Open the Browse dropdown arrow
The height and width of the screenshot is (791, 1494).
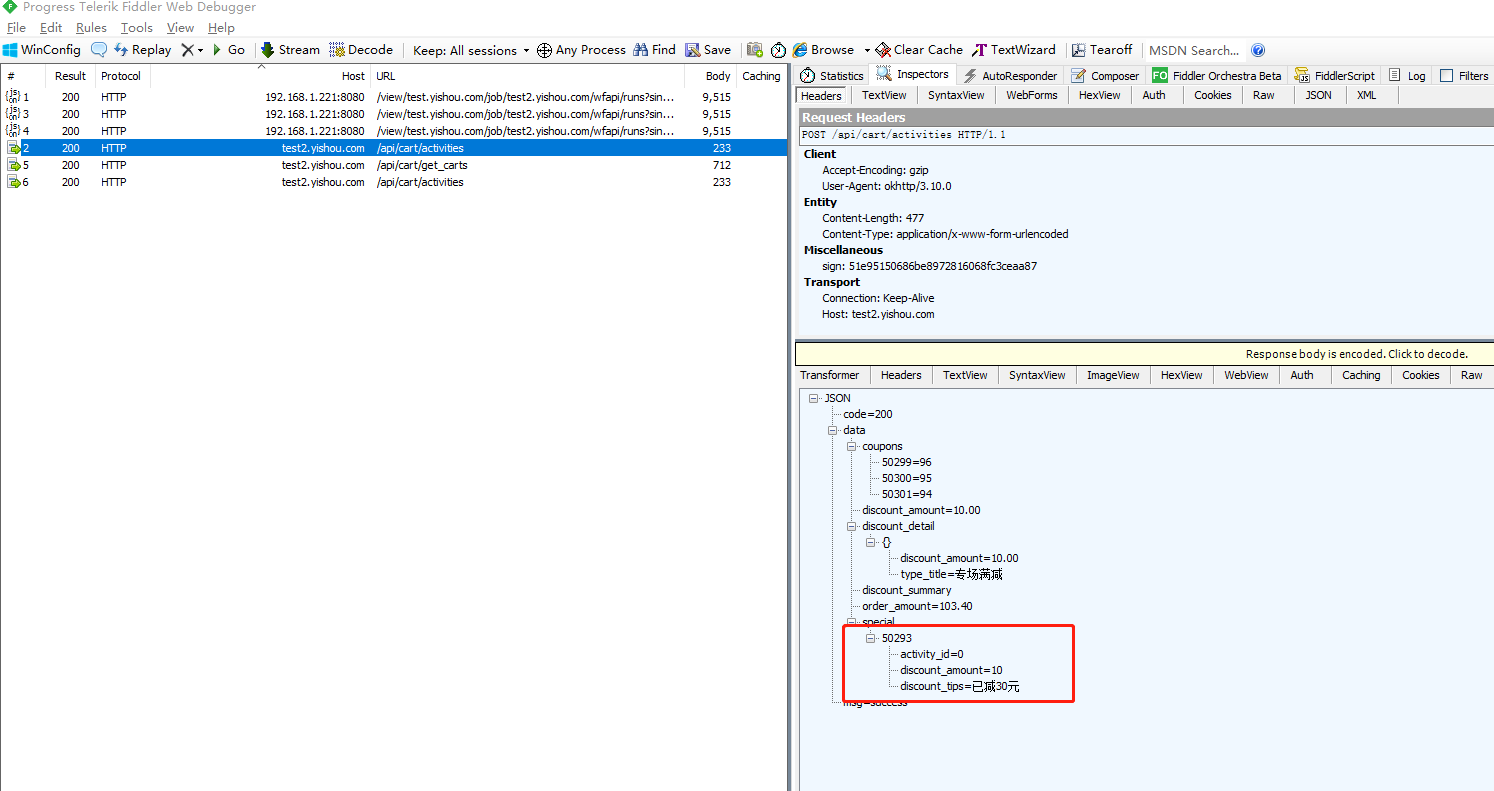867,50
